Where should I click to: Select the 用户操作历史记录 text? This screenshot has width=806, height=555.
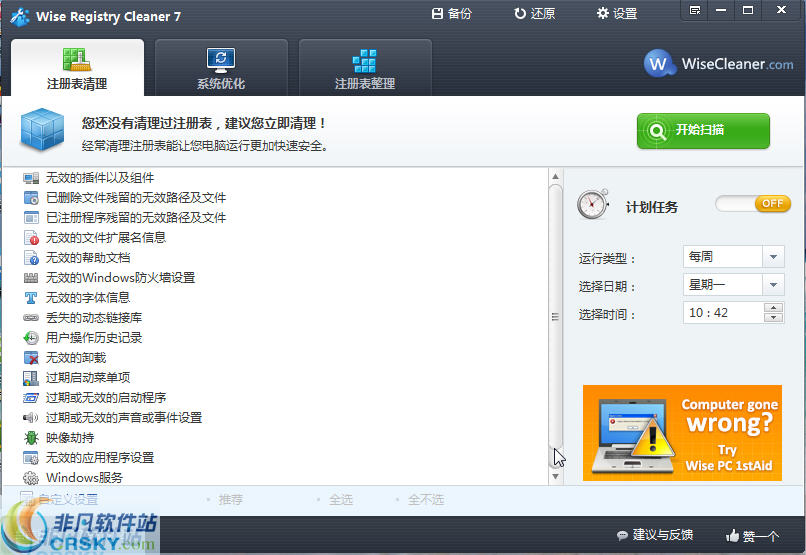(x=94, y=338)
